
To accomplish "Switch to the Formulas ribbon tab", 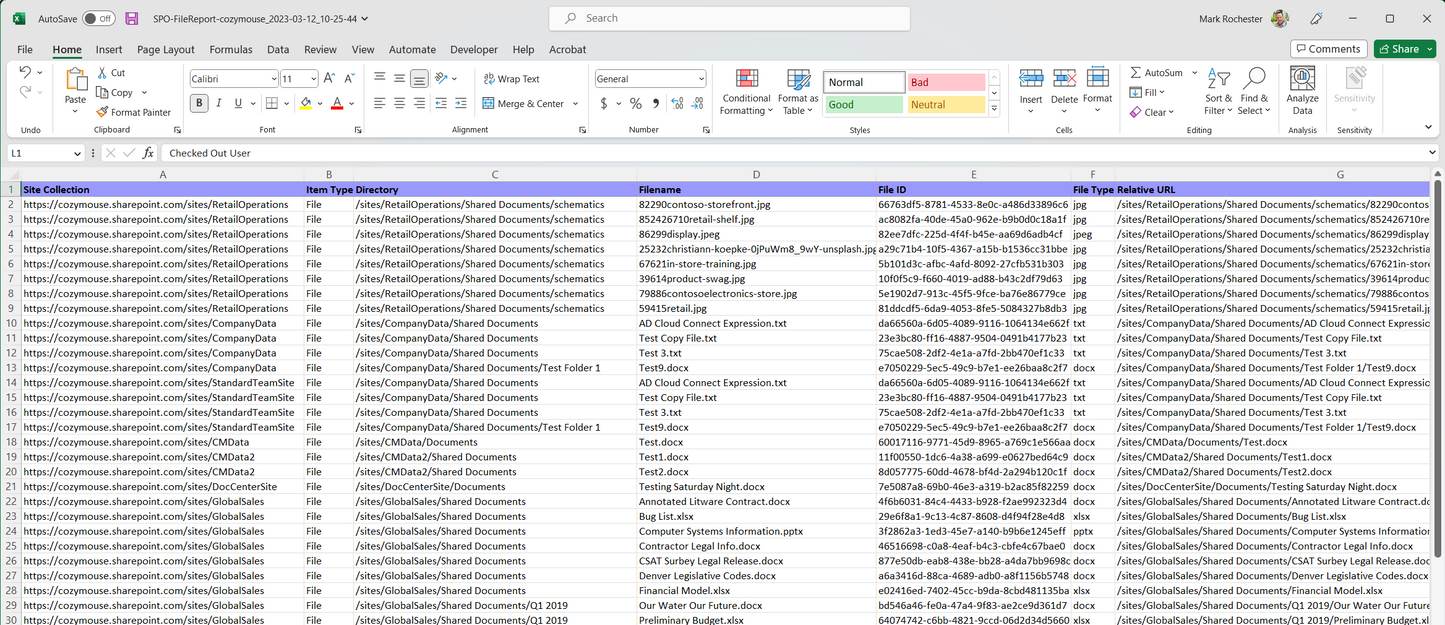I will [231, 49].
